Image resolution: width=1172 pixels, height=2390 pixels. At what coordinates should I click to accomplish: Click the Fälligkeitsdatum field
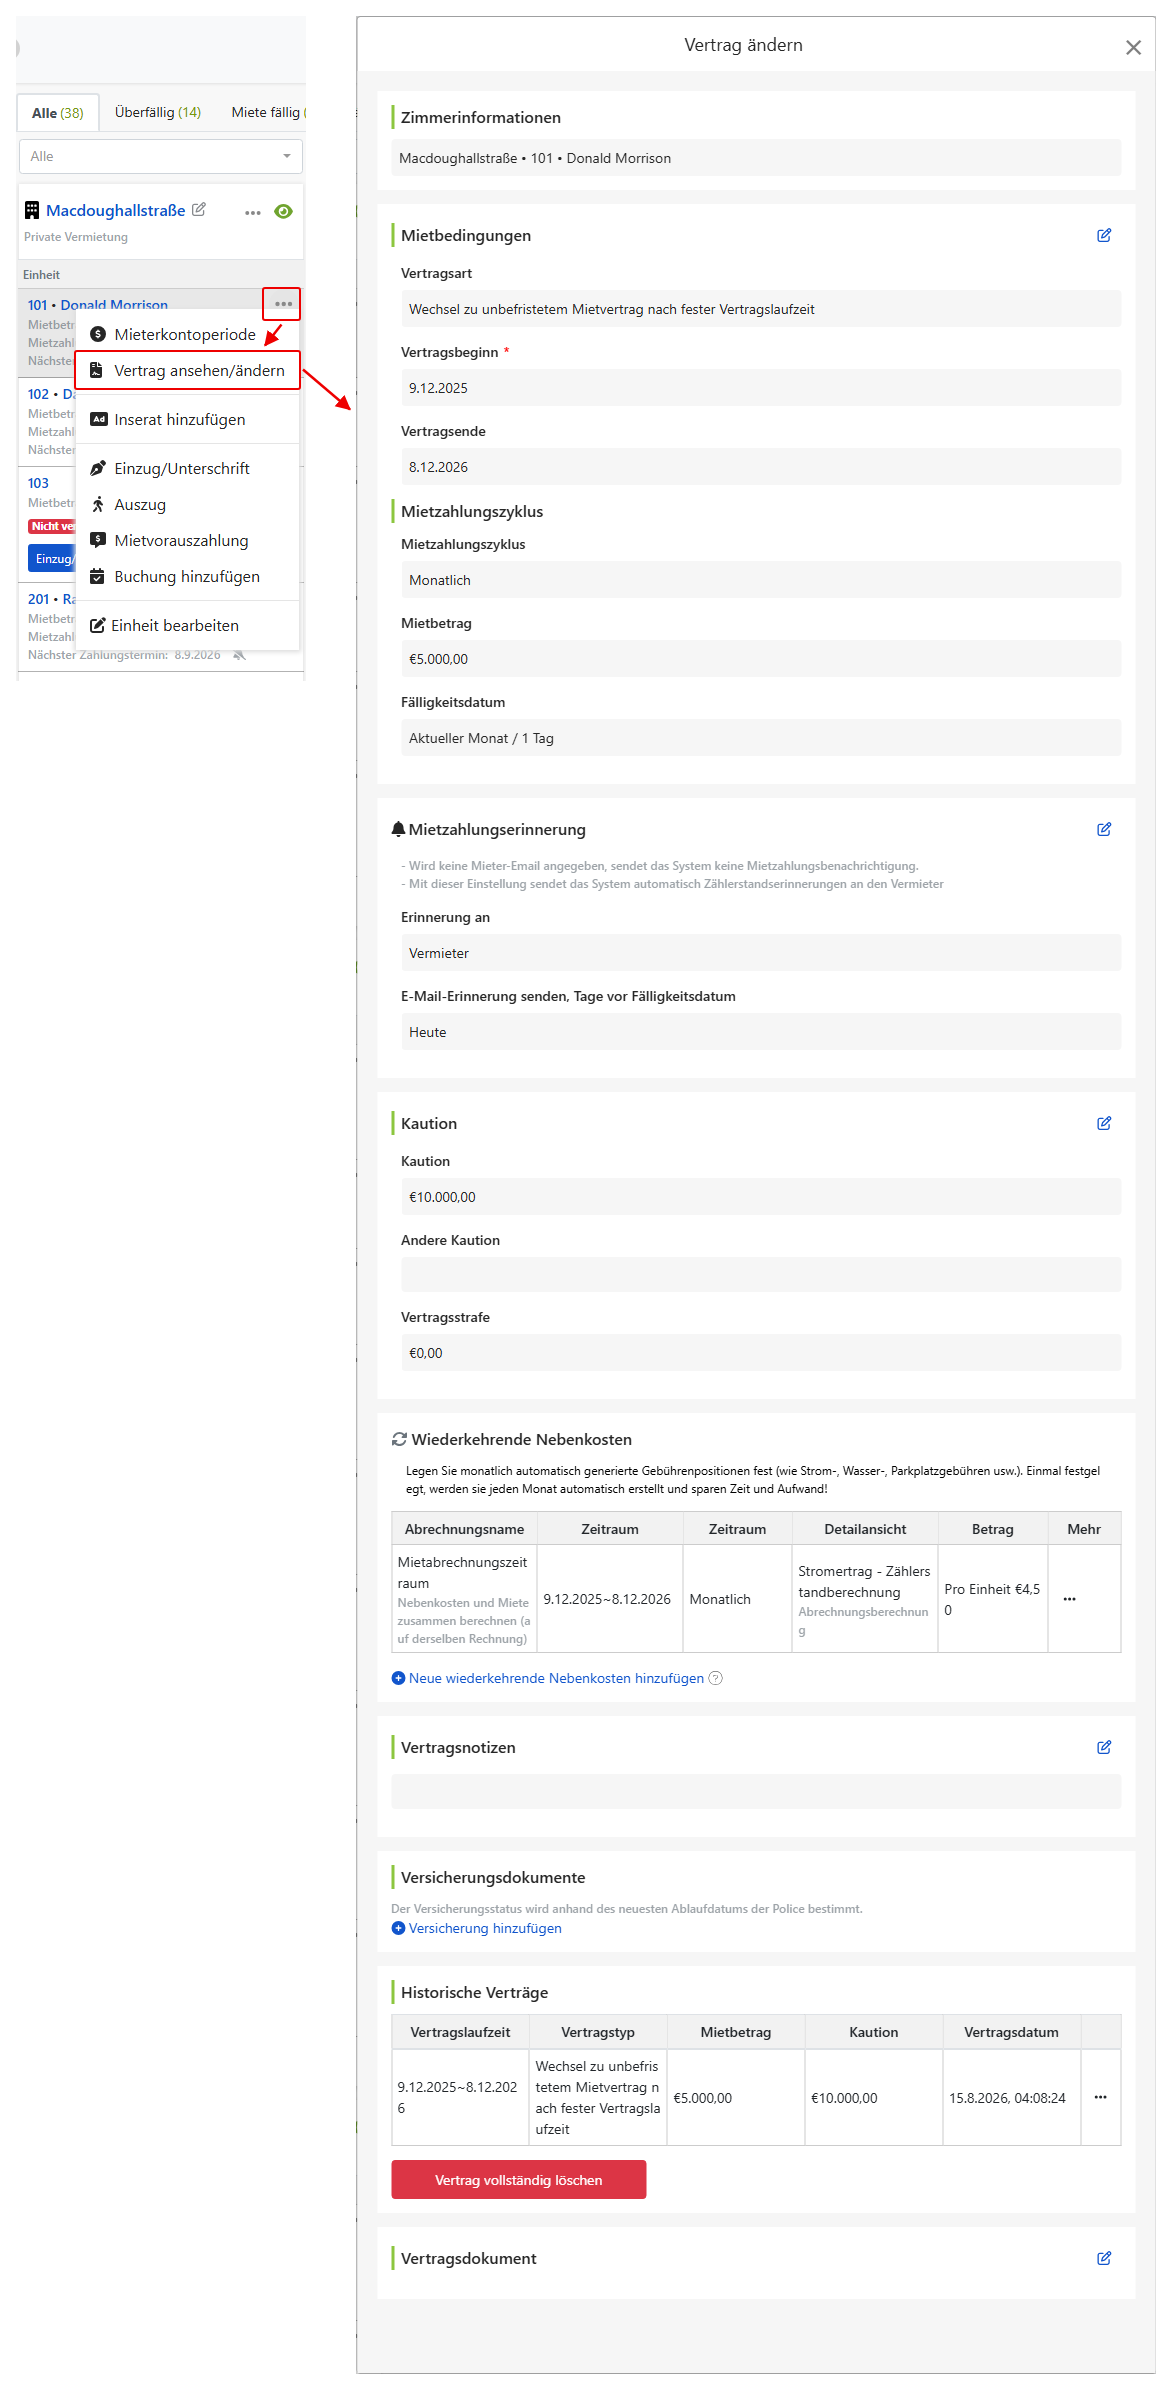pyautogui.click(x=761, y=738)
